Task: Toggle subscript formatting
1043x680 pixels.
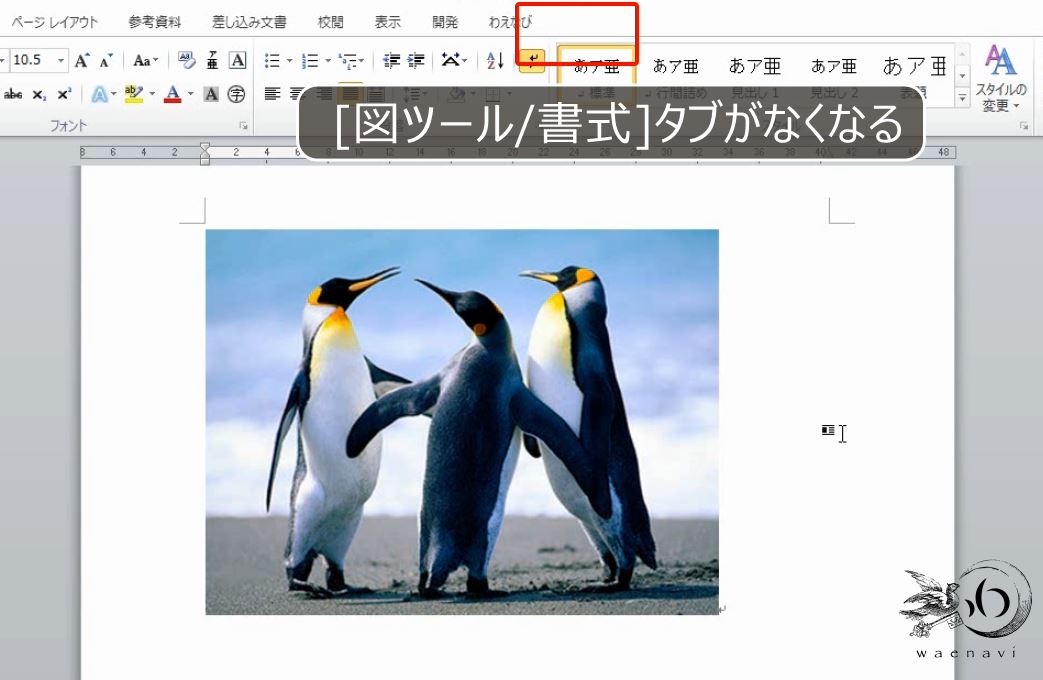Action: pos(39,94)
